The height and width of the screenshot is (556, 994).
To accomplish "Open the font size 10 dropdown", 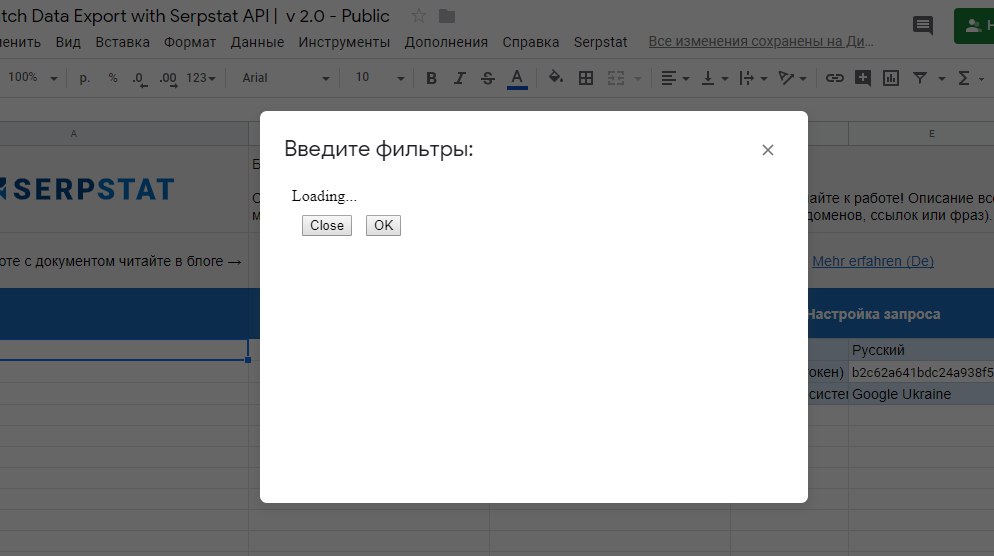I will pos(378,78).
